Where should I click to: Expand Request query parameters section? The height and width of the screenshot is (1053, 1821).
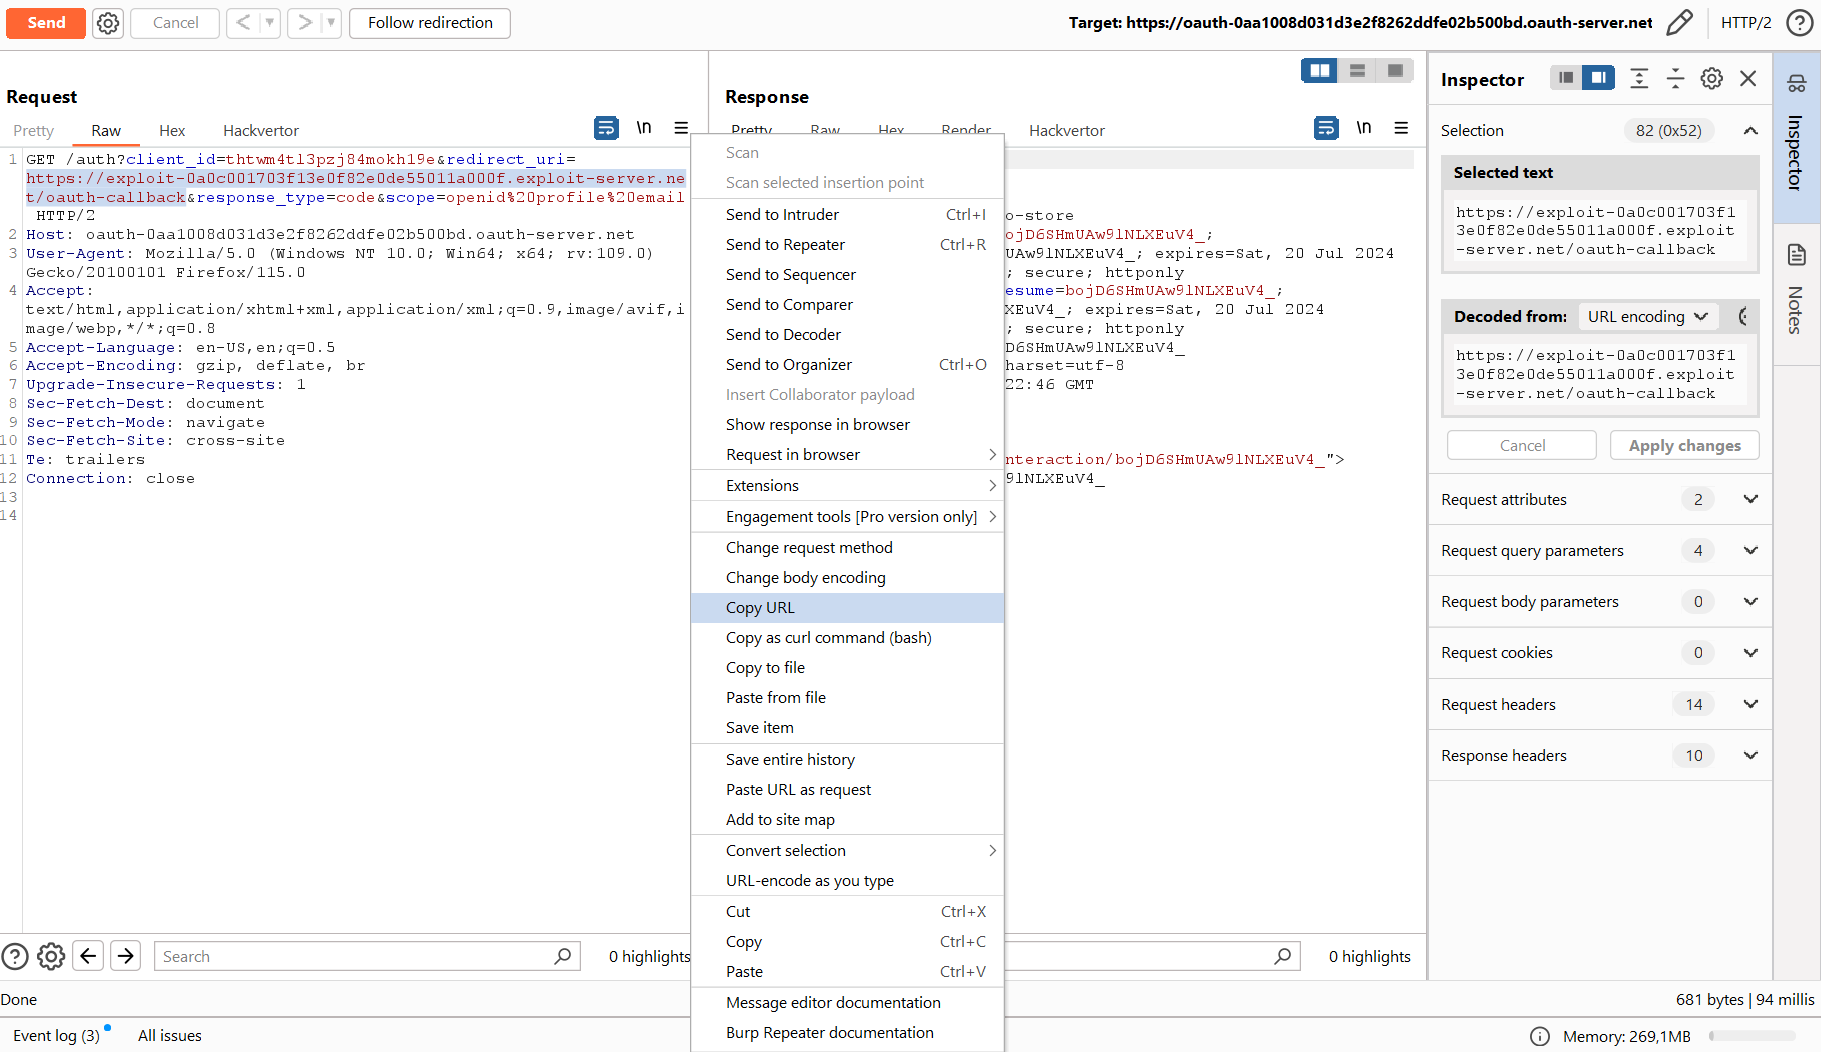(1750, 550)
